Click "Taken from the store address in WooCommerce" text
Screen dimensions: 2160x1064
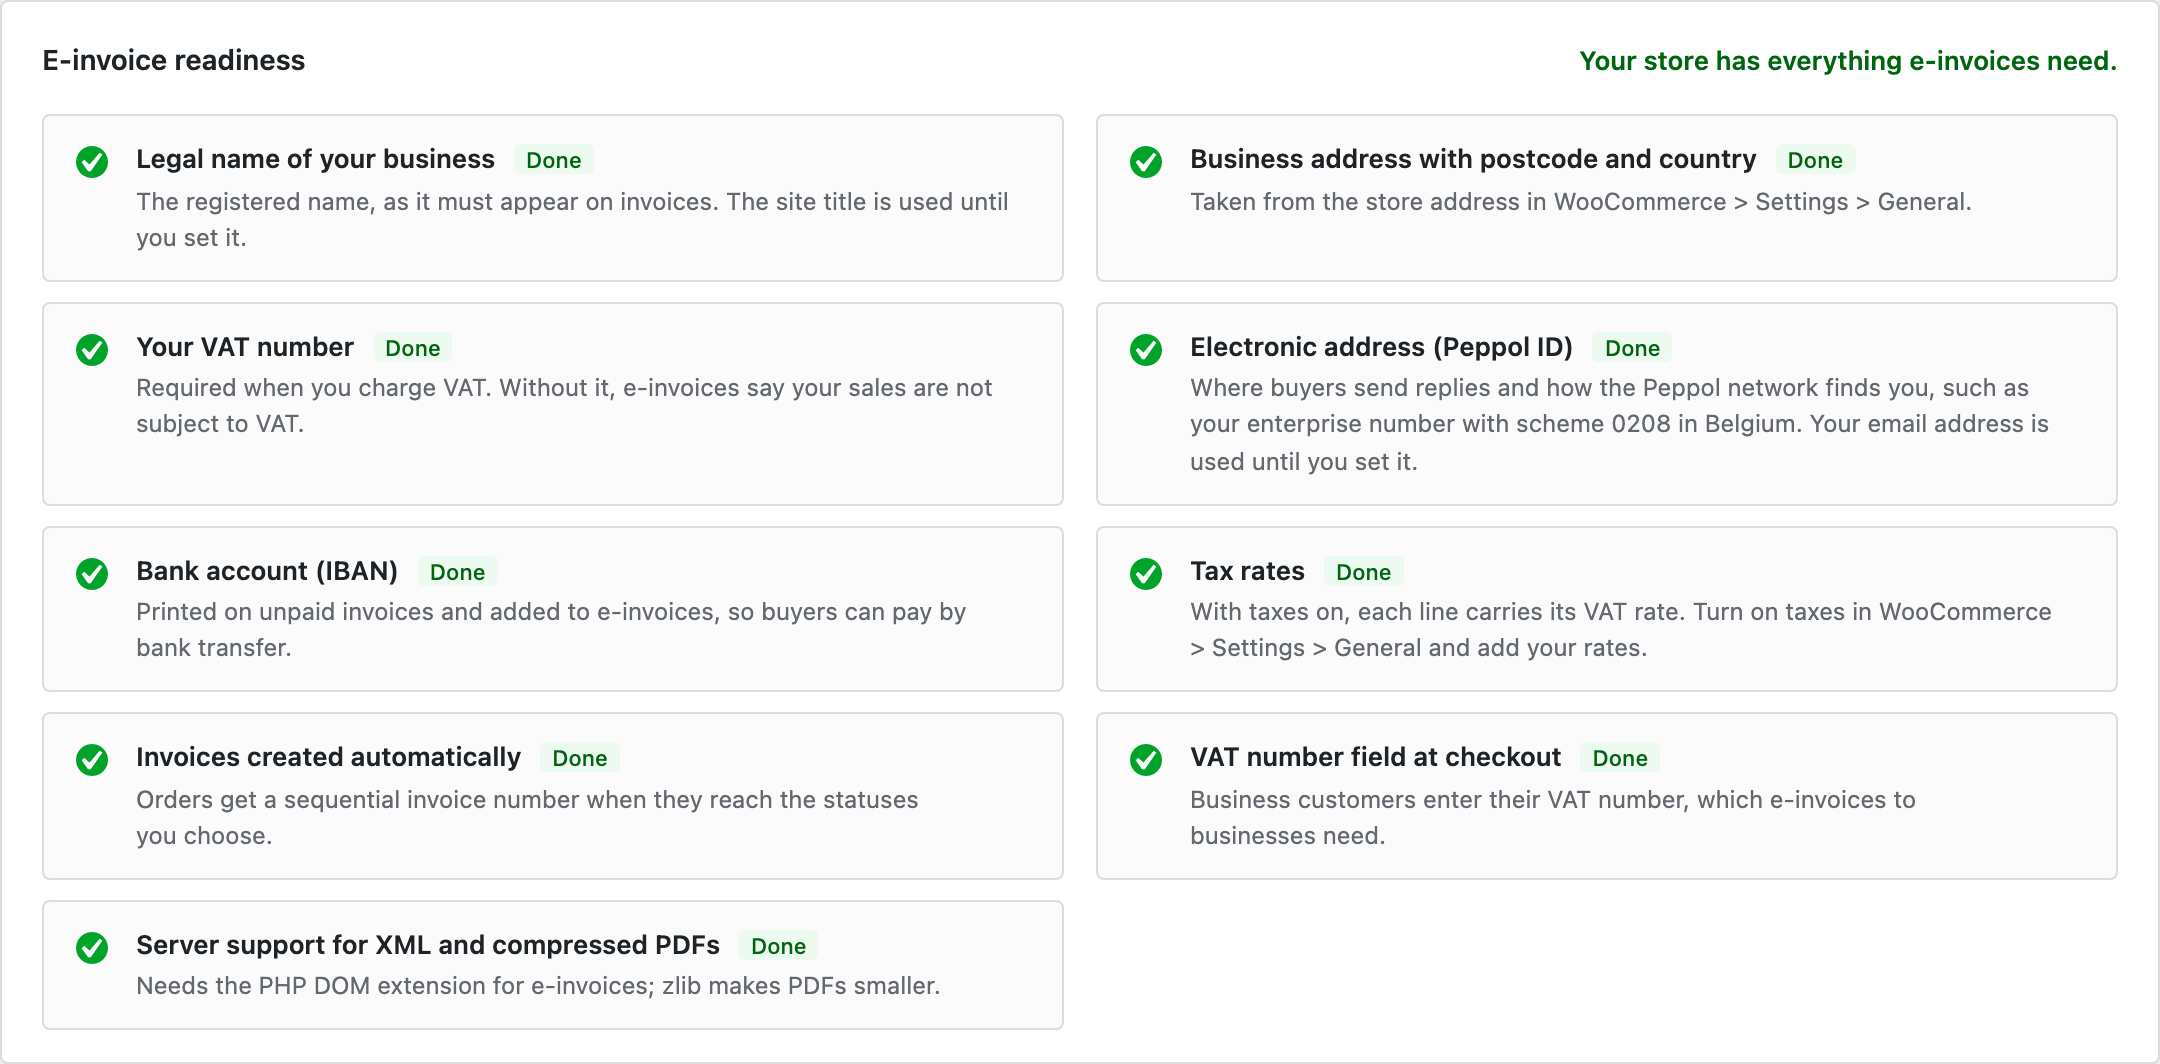(1581, 202)
